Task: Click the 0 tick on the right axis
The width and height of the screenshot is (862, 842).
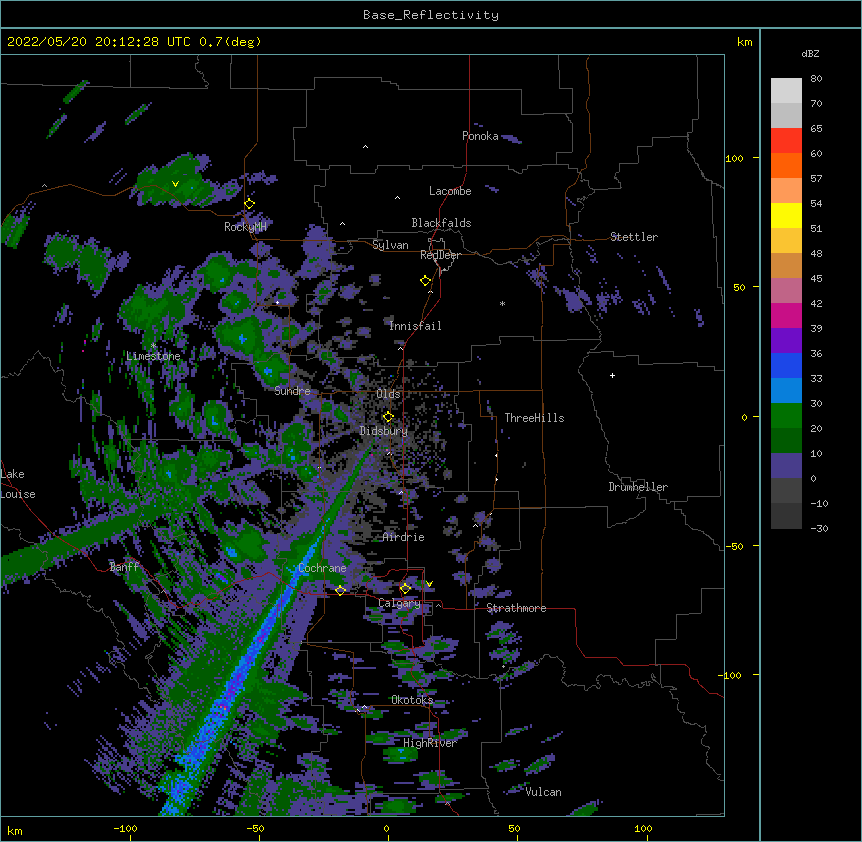Action: [x=744, y=417]
